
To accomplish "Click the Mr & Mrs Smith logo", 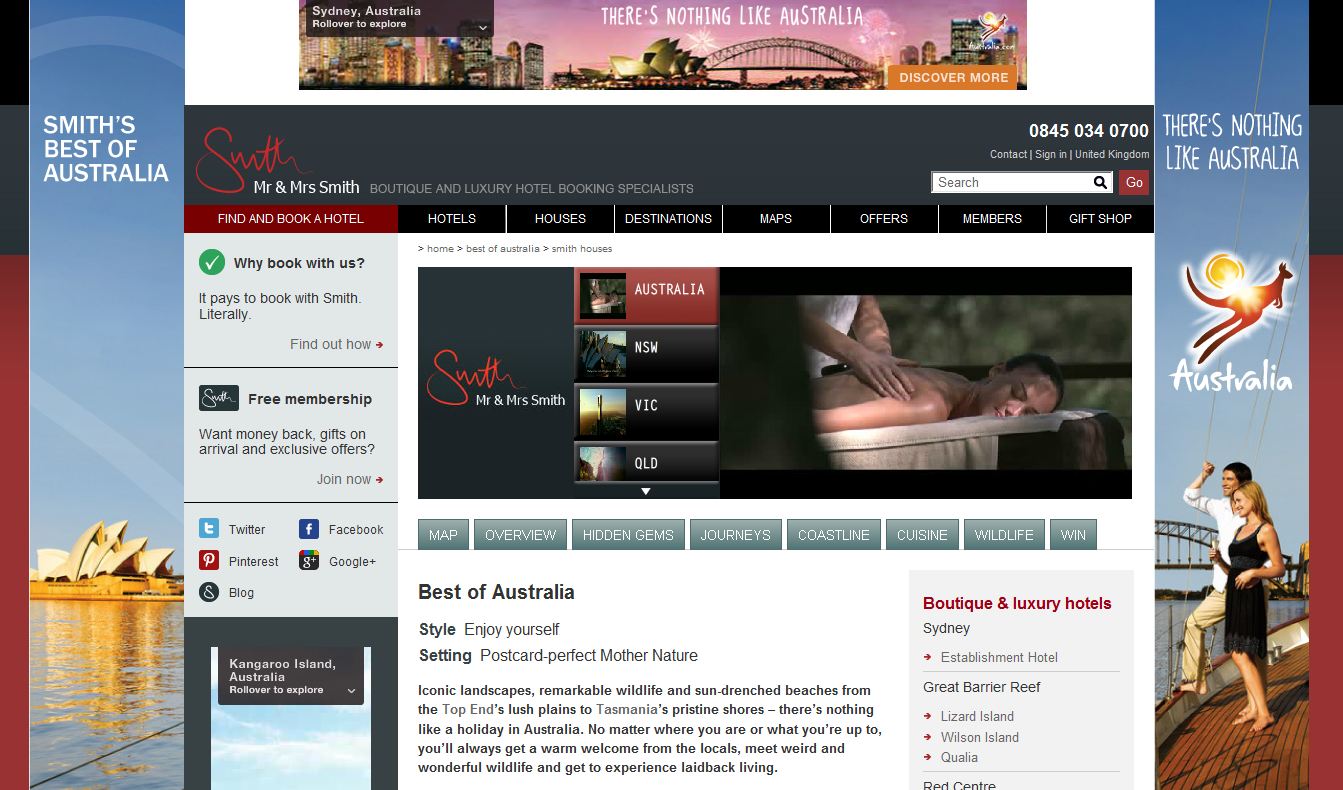I will point(277,162).
